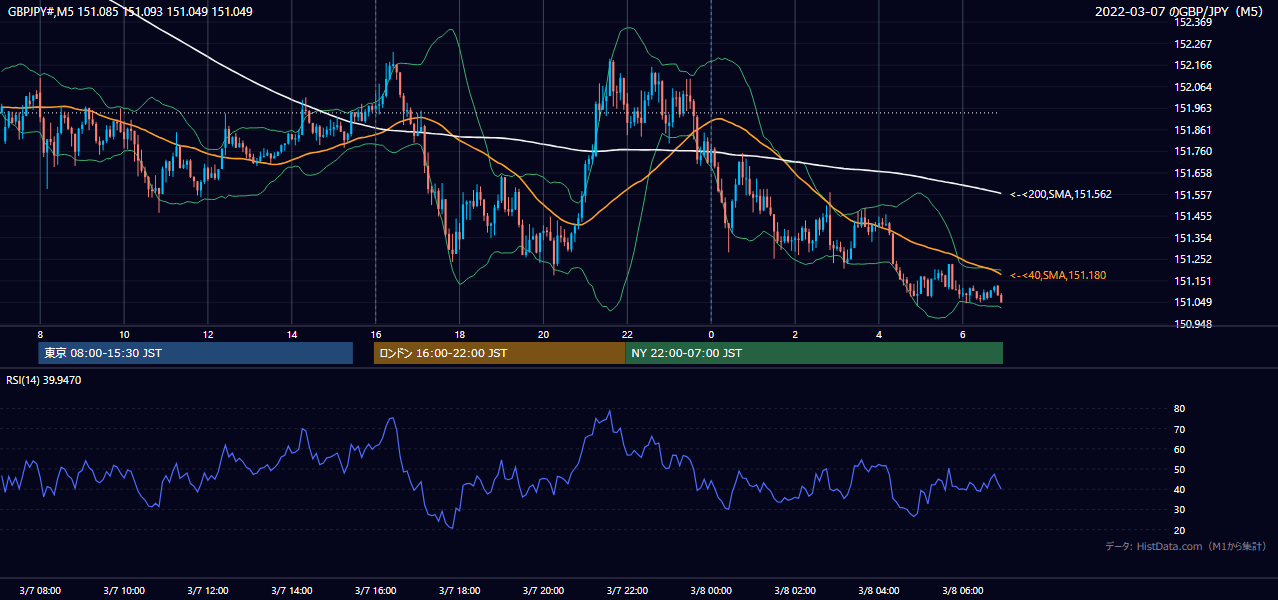Screen dimensions: 1278x600
Task: Click price axis value 152.064
Action: tap(1192, 87)
